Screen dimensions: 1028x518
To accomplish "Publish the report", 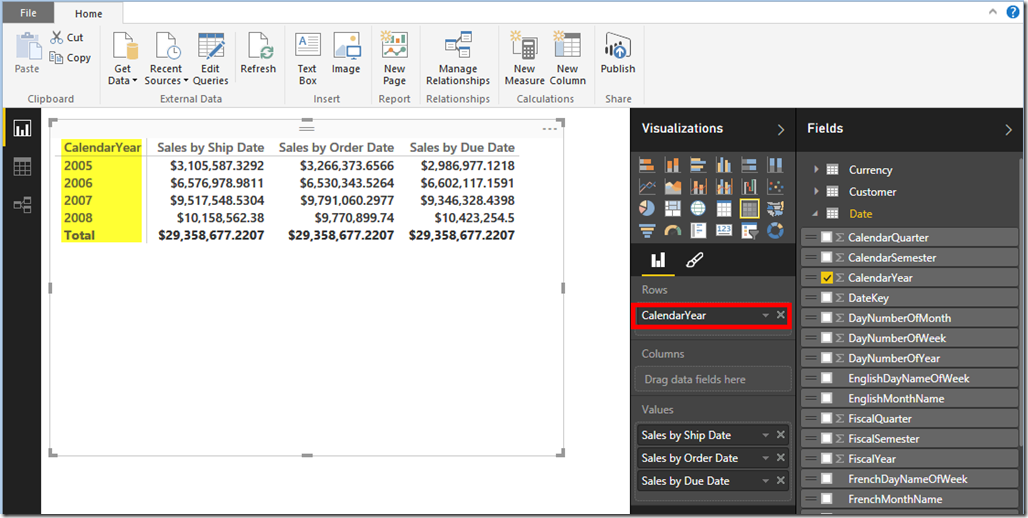I will [618, 52].
